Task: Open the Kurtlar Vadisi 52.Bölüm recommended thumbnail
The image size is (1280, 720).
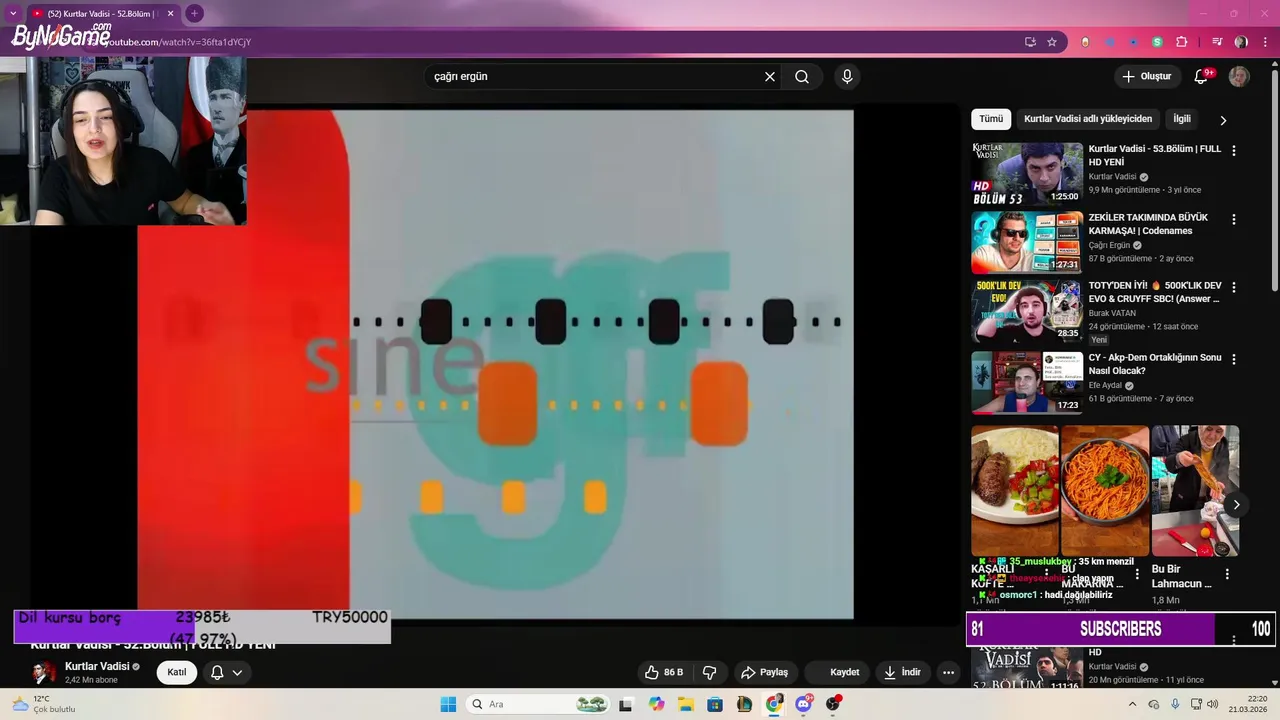Action: point(1027,667)
